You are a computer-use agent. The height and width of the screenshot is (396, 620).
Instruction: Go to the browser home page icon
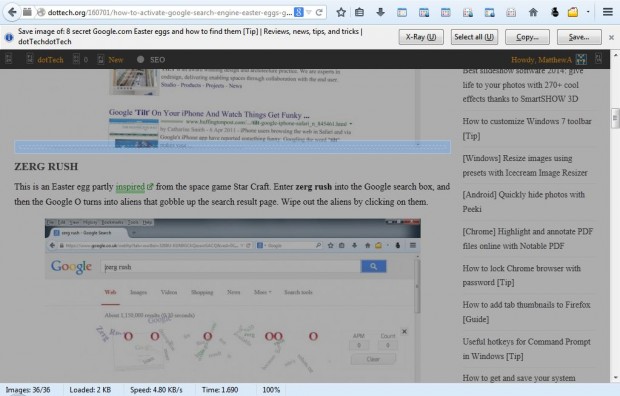(533, 12)
